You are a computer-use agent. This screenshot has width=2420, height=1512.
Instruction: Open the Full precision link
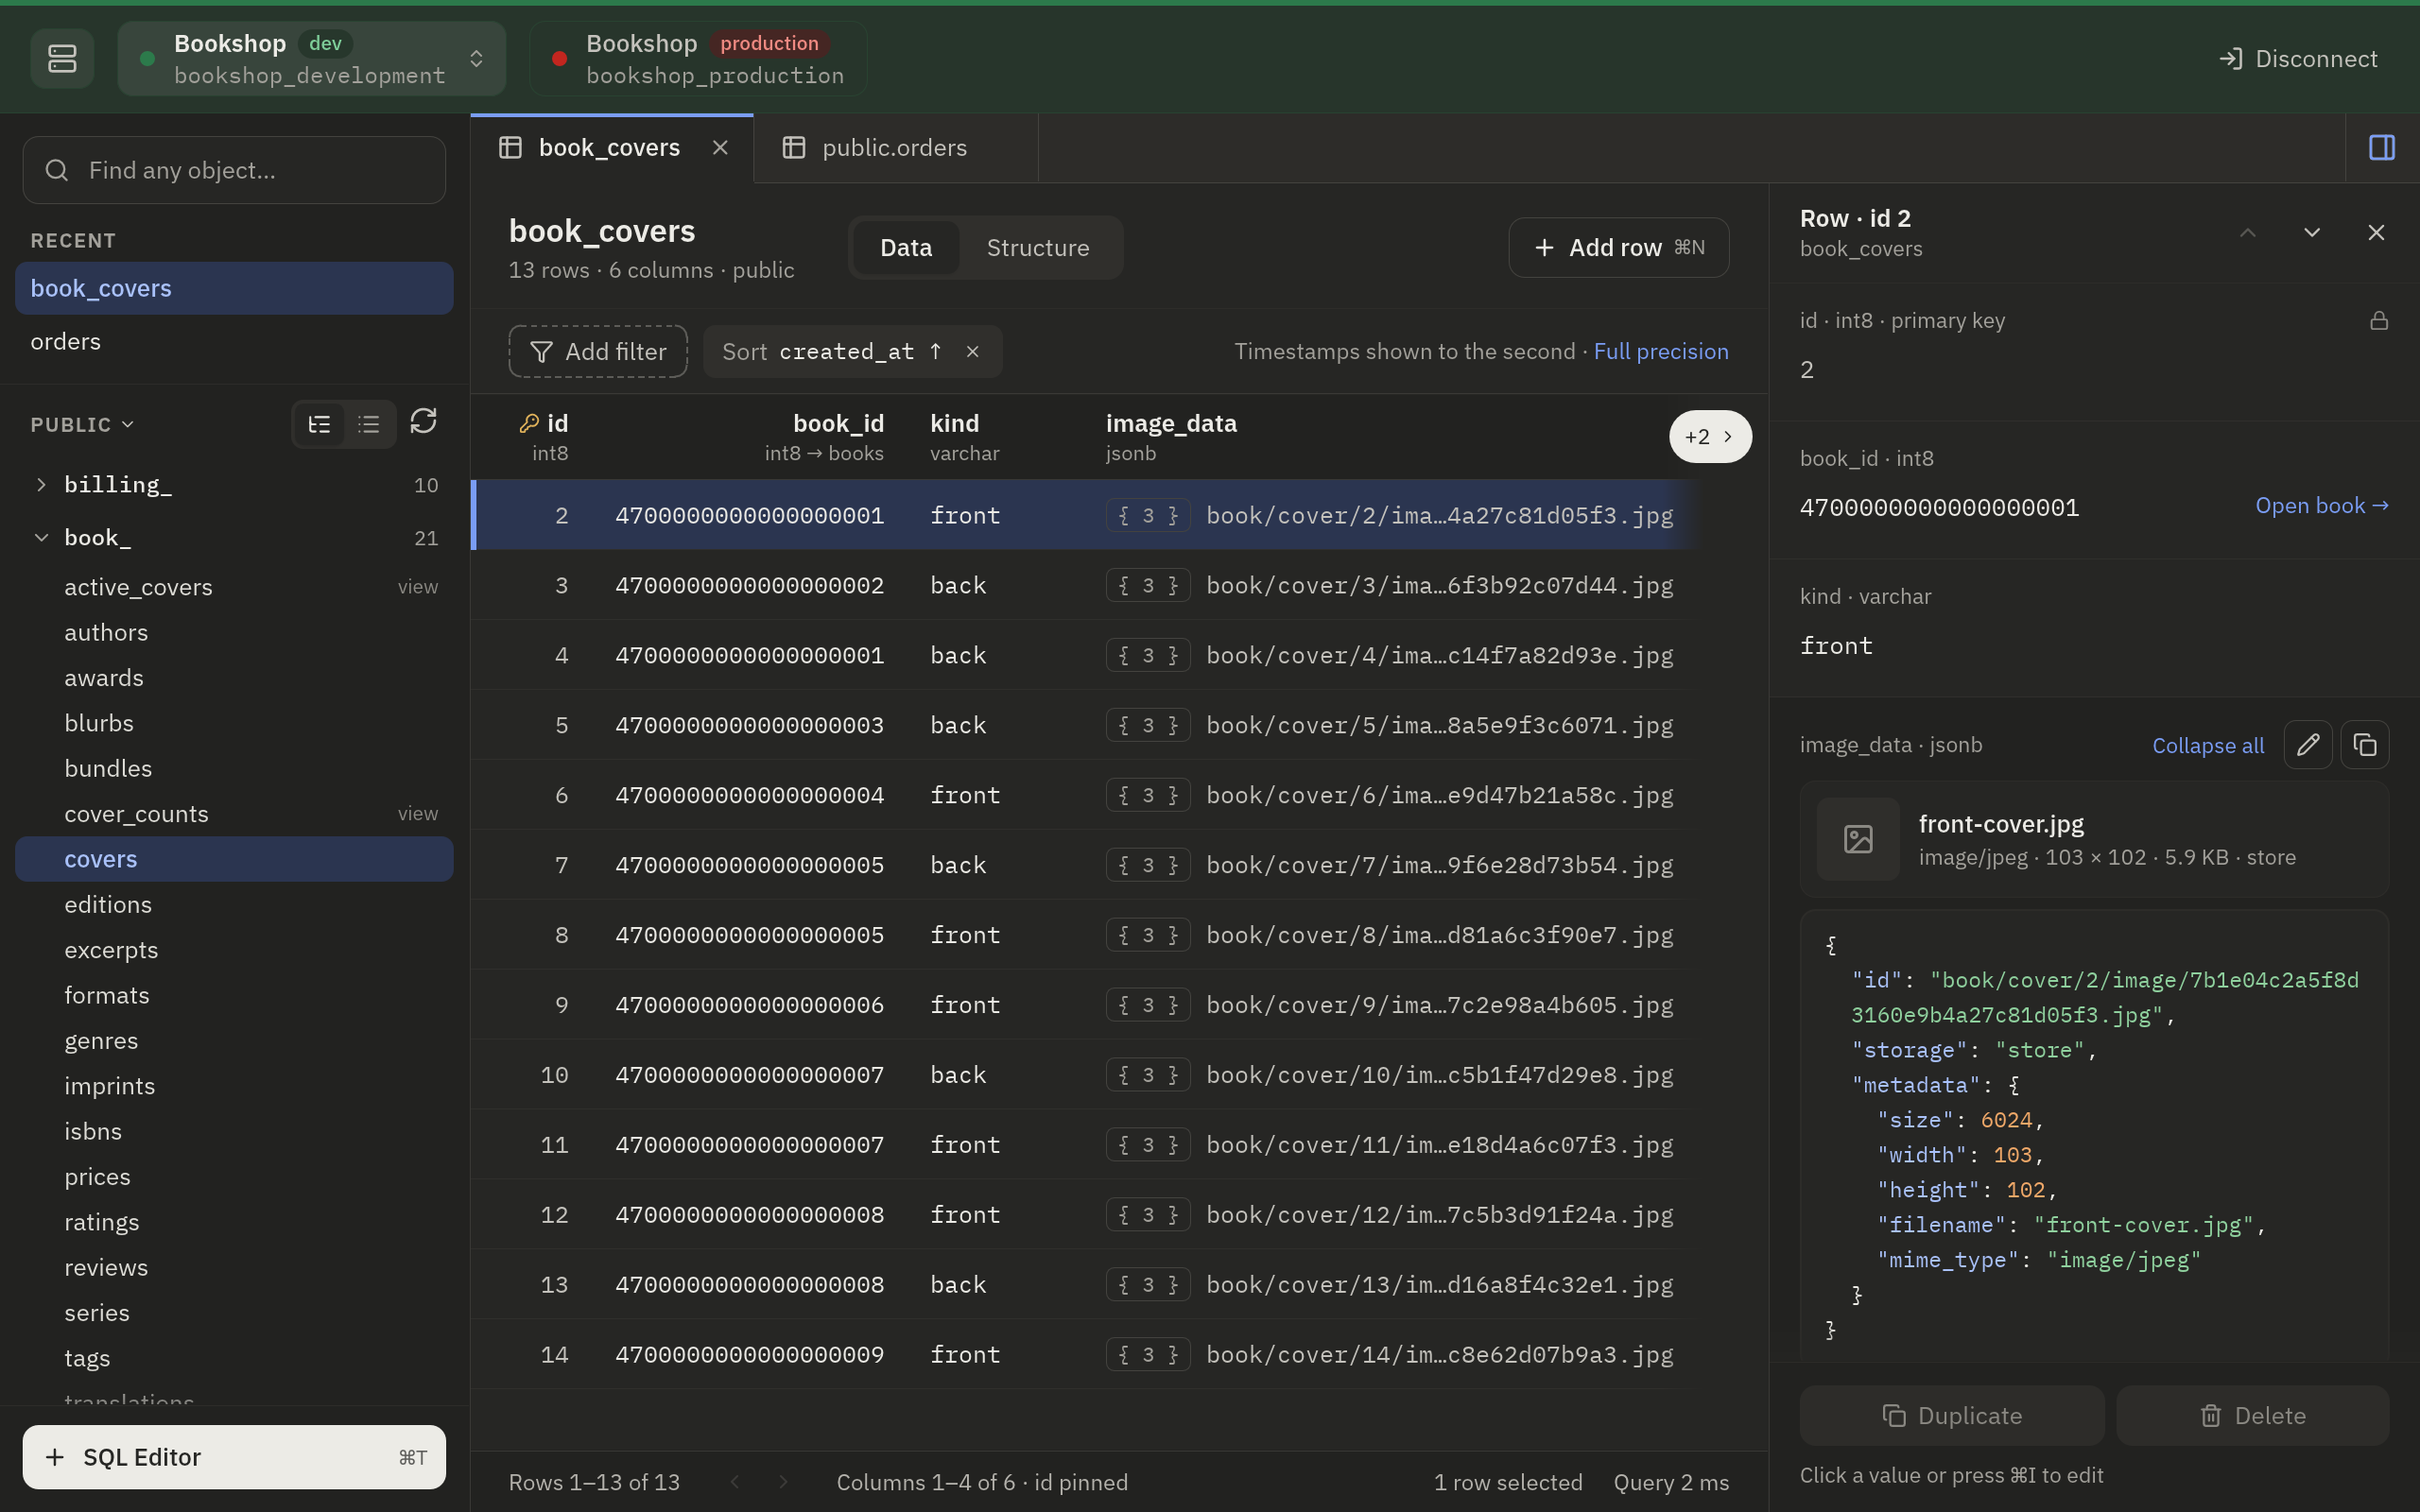tap(1661, 352)
